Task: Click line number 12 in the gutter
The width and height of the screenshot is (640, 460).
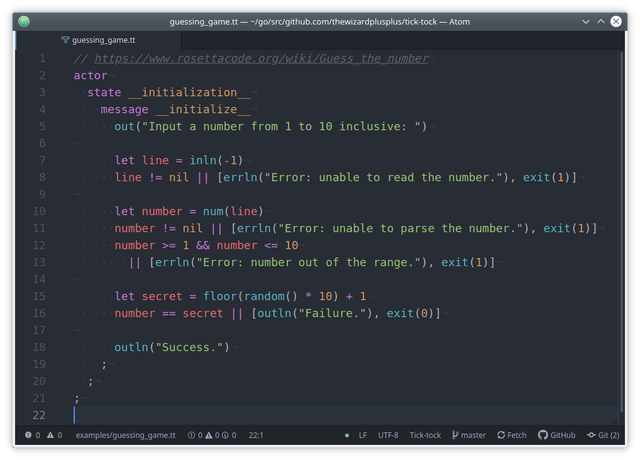Action: [x=39, y=245]
